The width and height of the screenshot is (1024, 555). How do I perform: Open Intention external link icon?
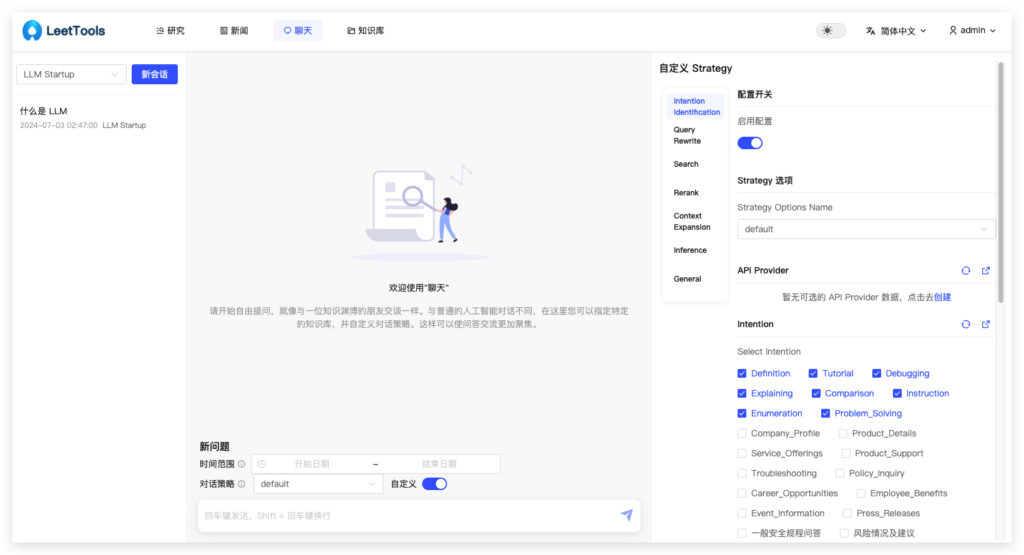pyautogui.click(x=985, y=324)
